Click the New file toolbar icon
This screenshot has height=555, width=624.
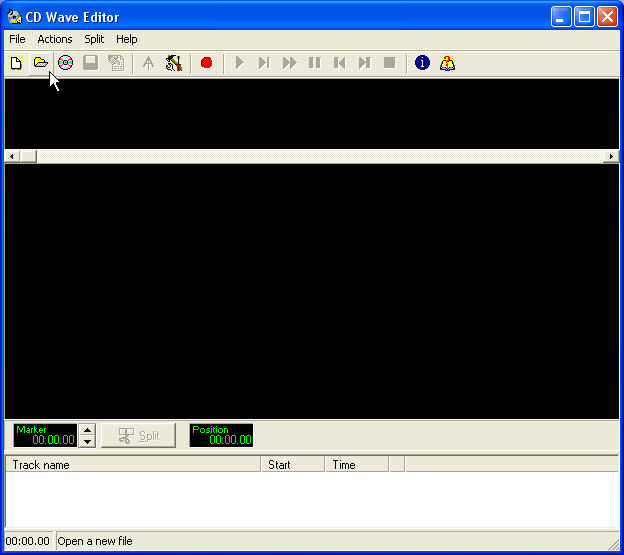[16, 63]
